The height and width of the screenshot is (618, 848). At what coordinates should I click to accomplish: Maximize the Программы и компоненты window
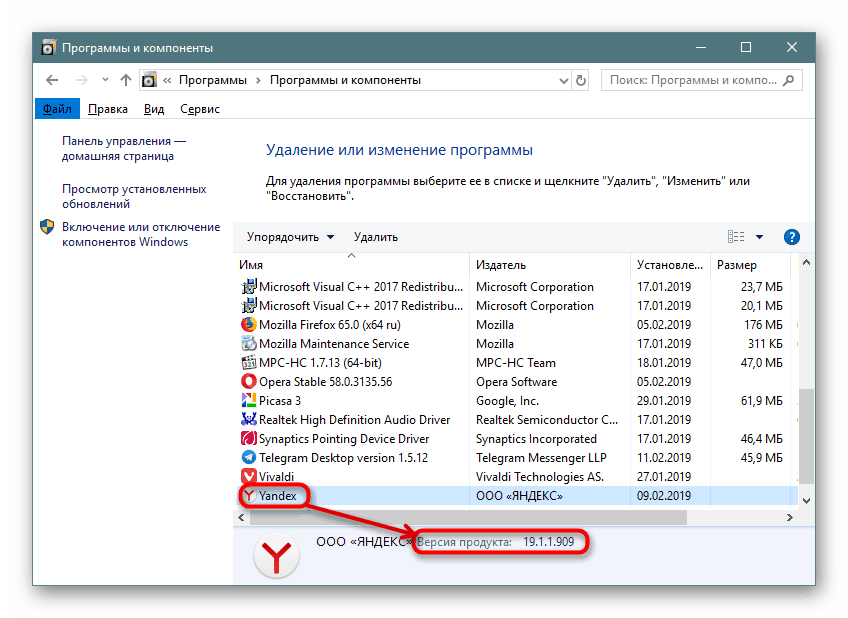[746, 48]
